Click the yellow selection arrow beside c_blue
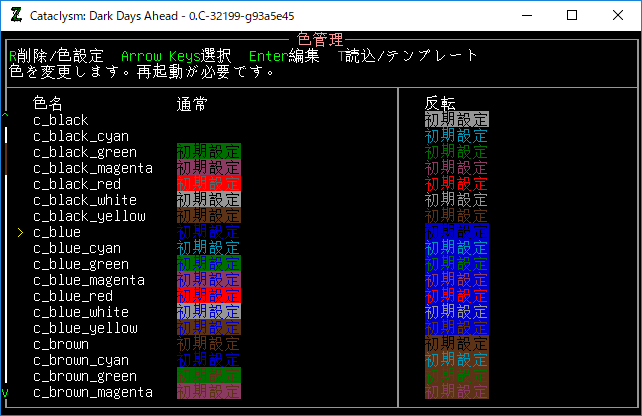Screen dimensions: 642x416 pyautogui.click(x=21, y=232)
